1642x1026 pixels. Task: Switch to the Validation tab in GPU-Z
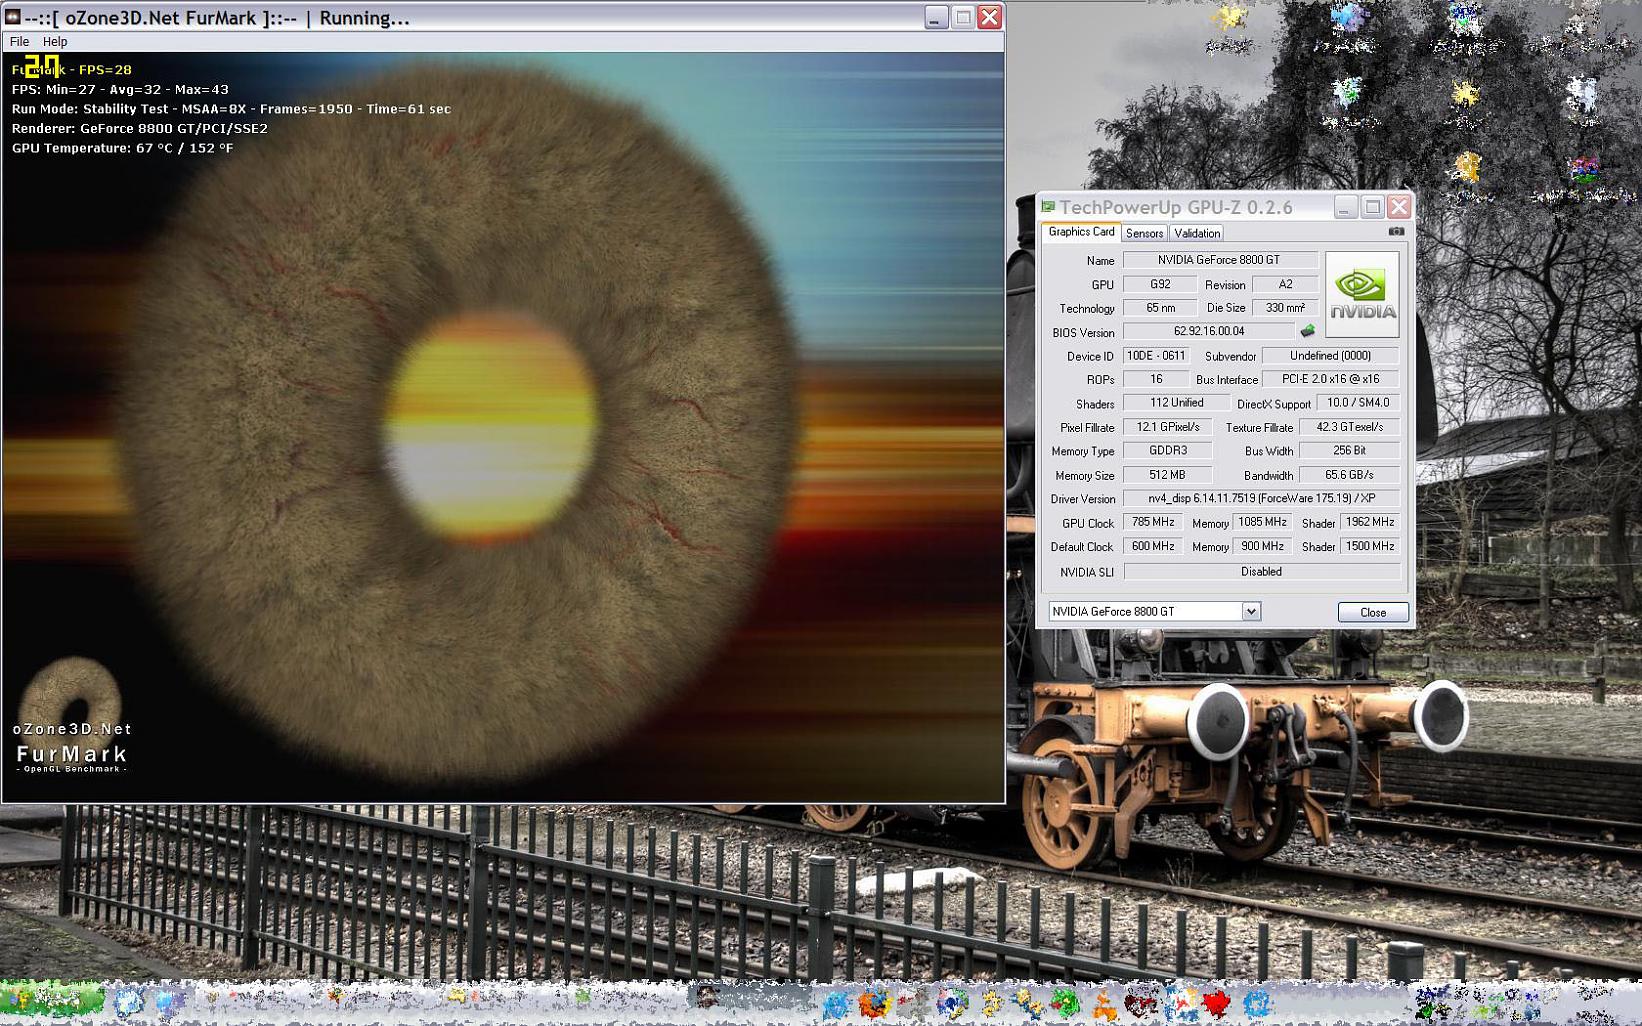pos(1197,233)
